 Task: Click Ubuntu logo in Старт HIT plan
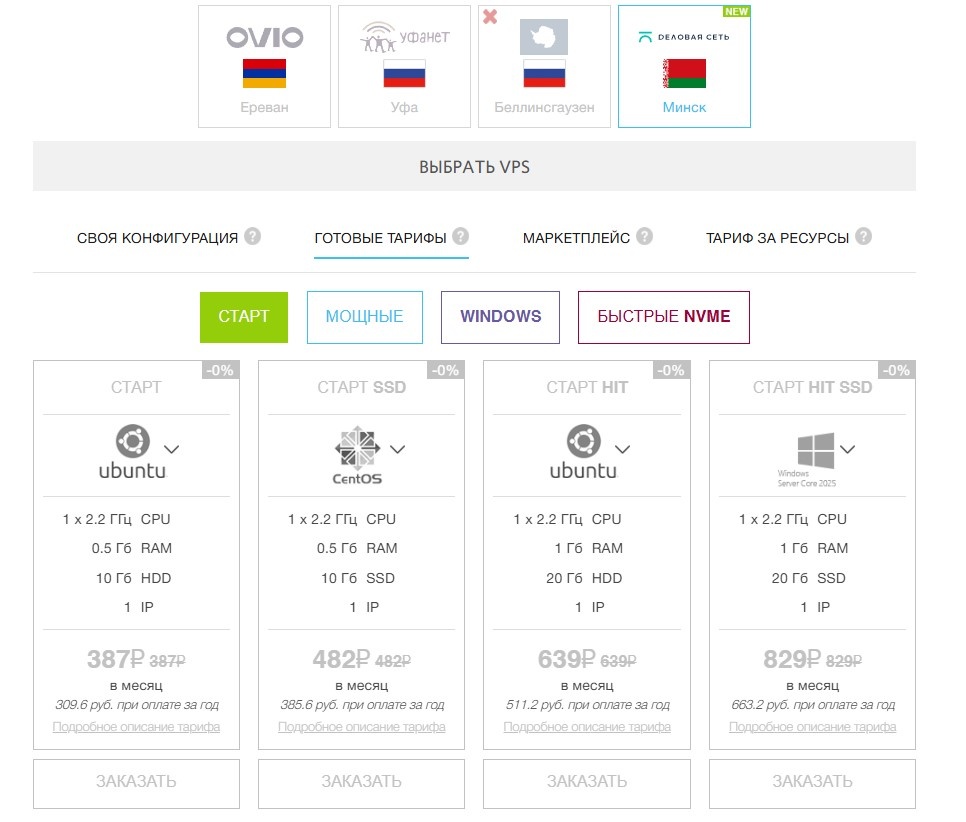[583, 453]
